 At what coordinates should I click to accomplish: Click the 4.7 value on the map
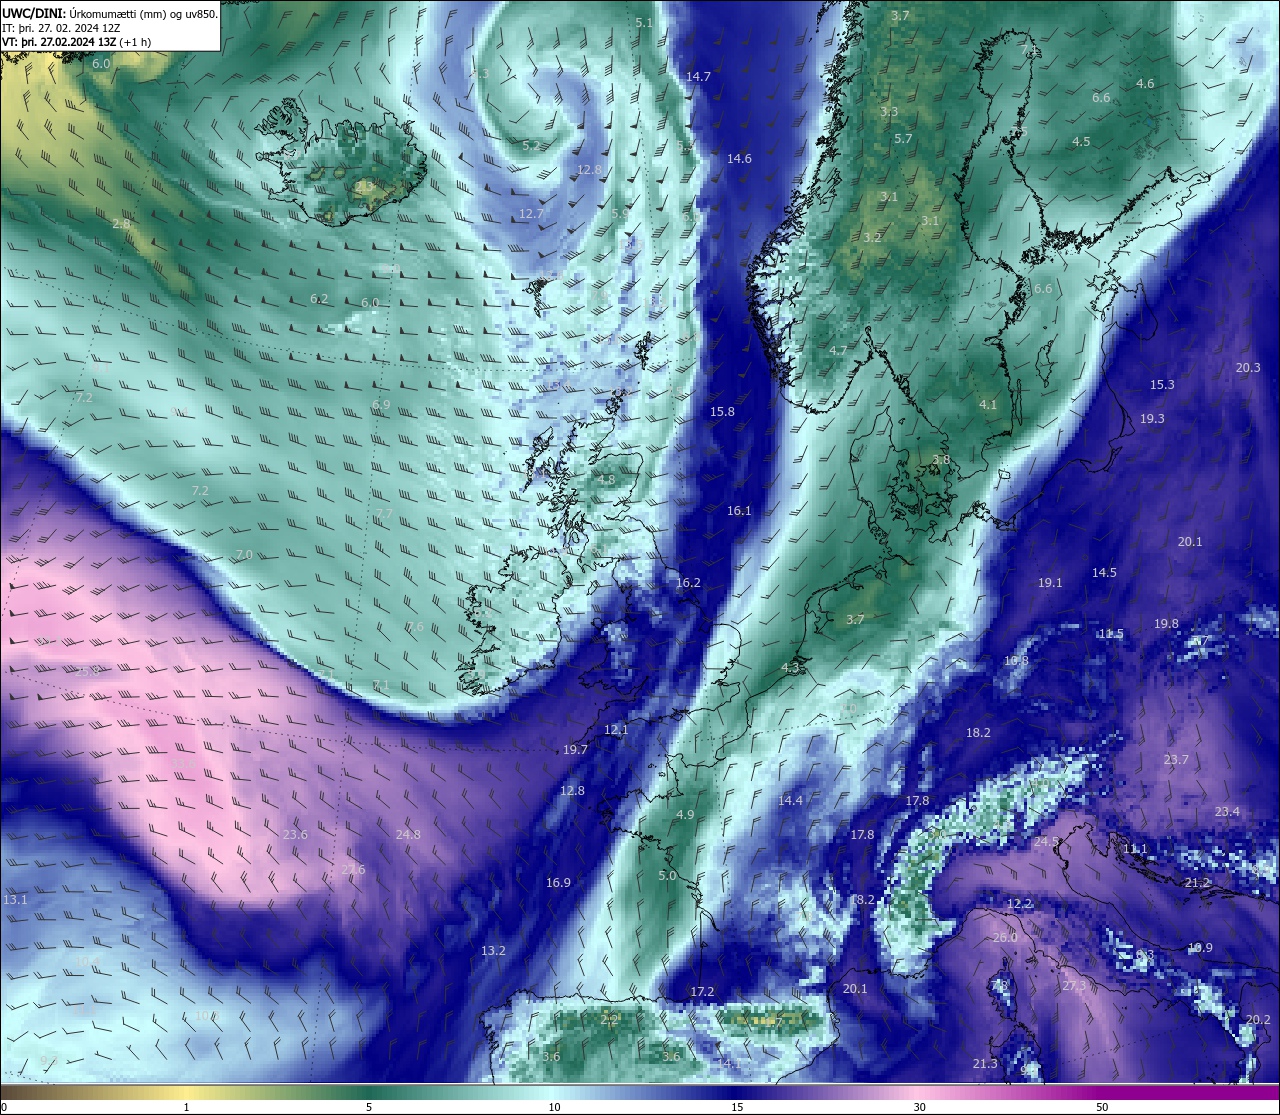(x=838, y=351)
